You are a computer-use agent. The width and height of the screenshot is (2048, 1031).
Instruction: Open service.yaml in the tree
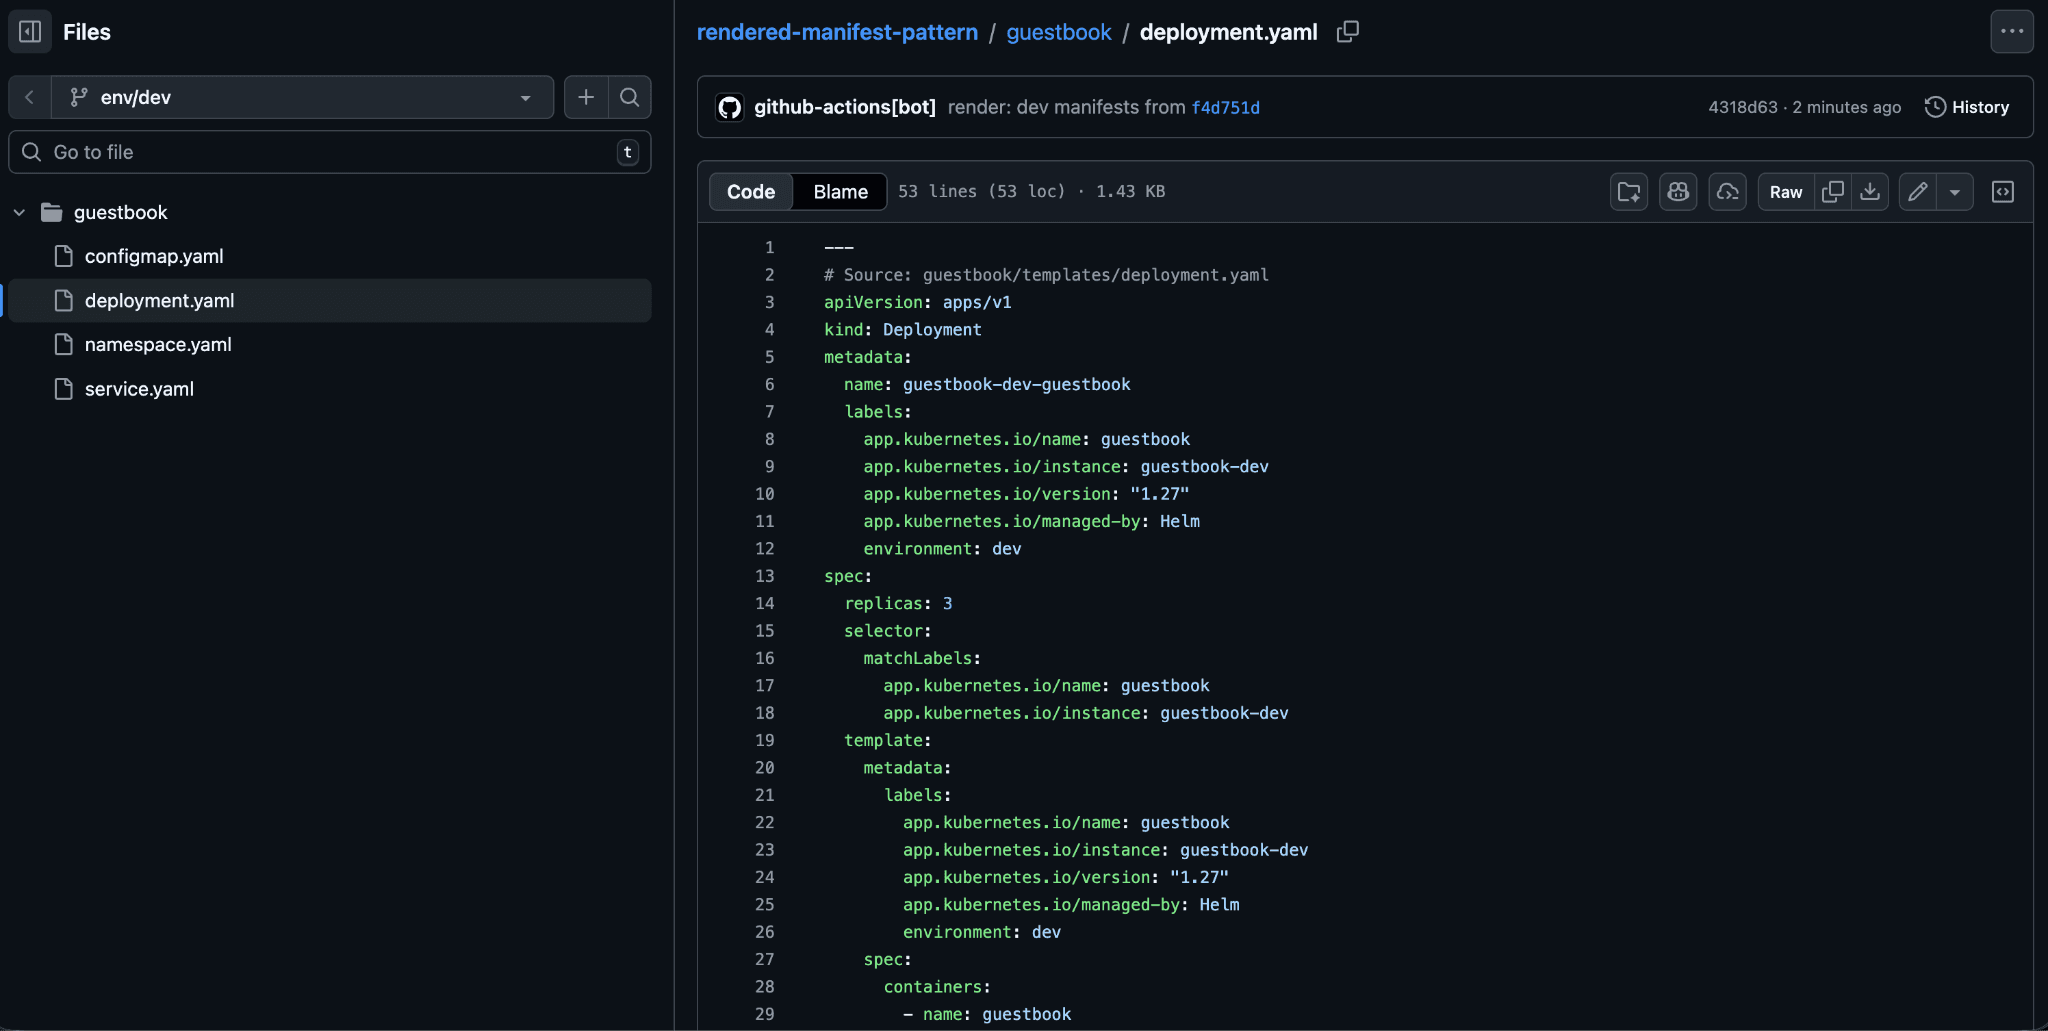pyautogui.click(x=139, y=389)
